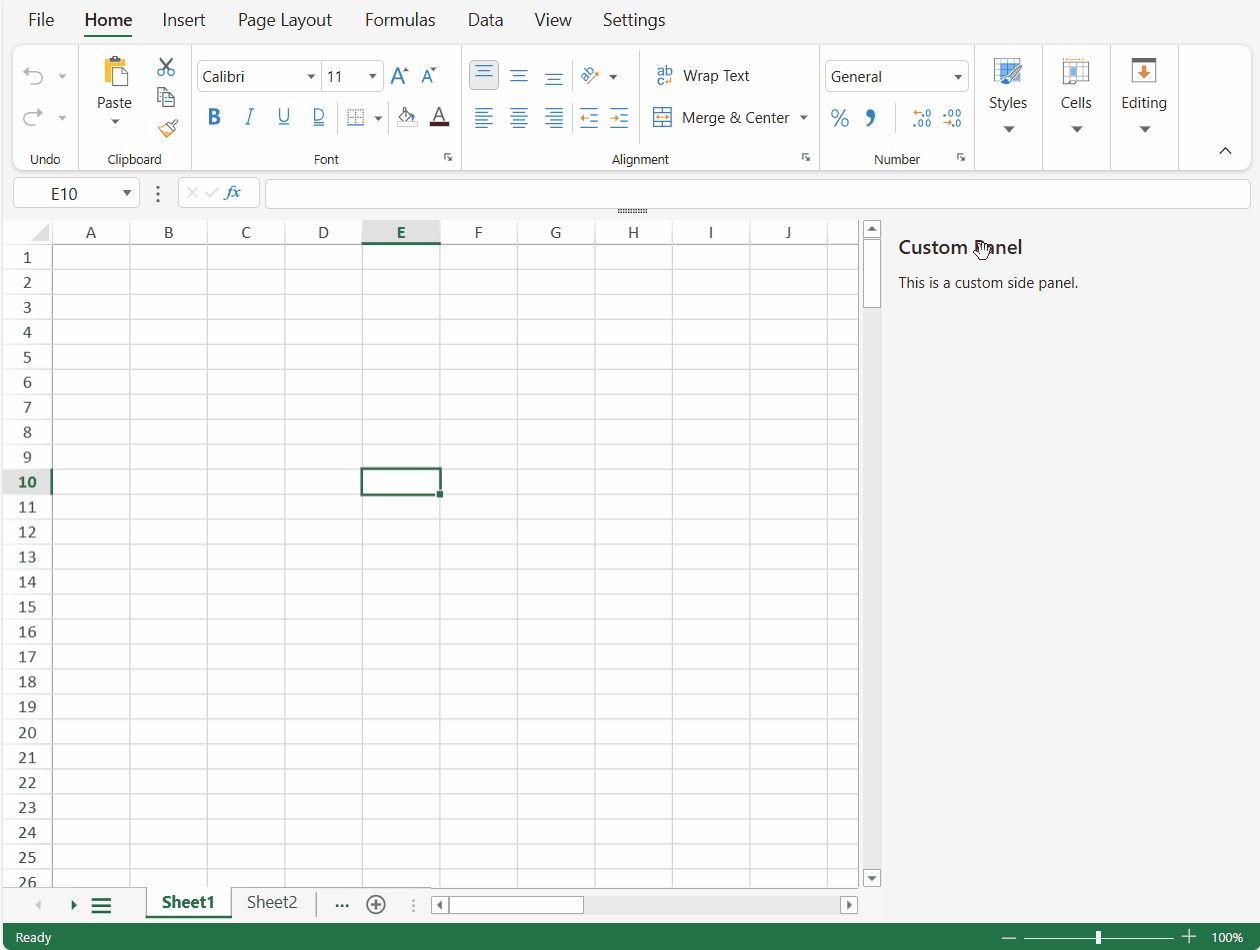Image resolution: width=1260 pixels, height=950 pixels.
Task: Expand the Cells dropdown
Action: pos(1077,129)
